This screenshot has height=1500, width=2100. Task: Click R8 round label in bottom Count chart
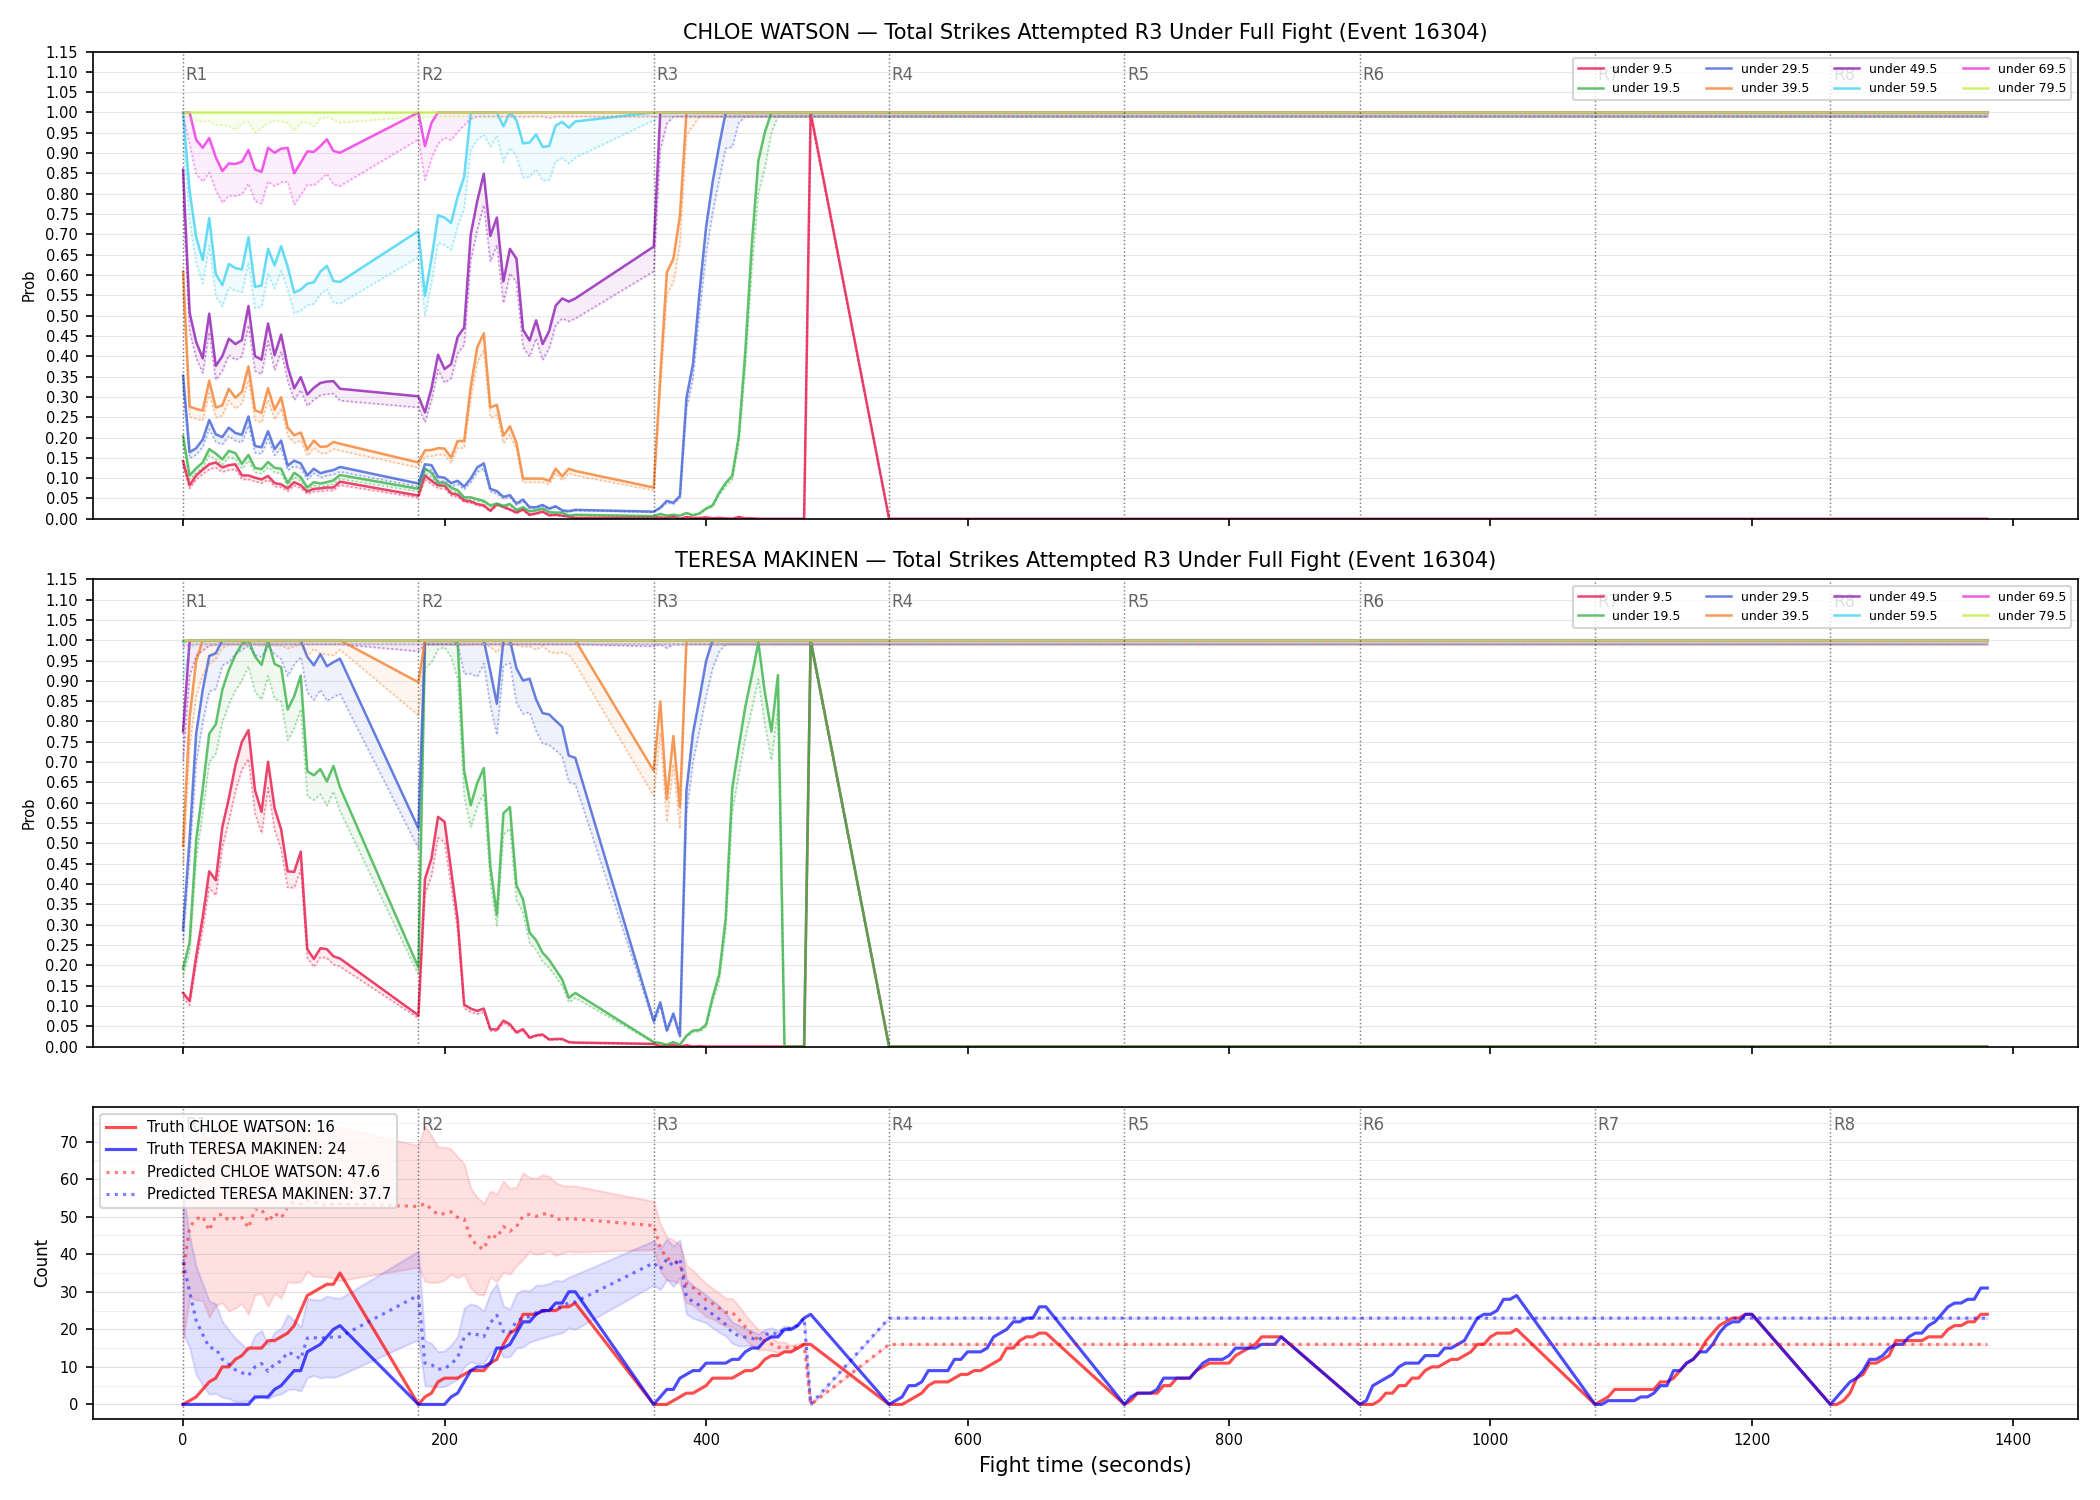[x=1844, y=1124]
